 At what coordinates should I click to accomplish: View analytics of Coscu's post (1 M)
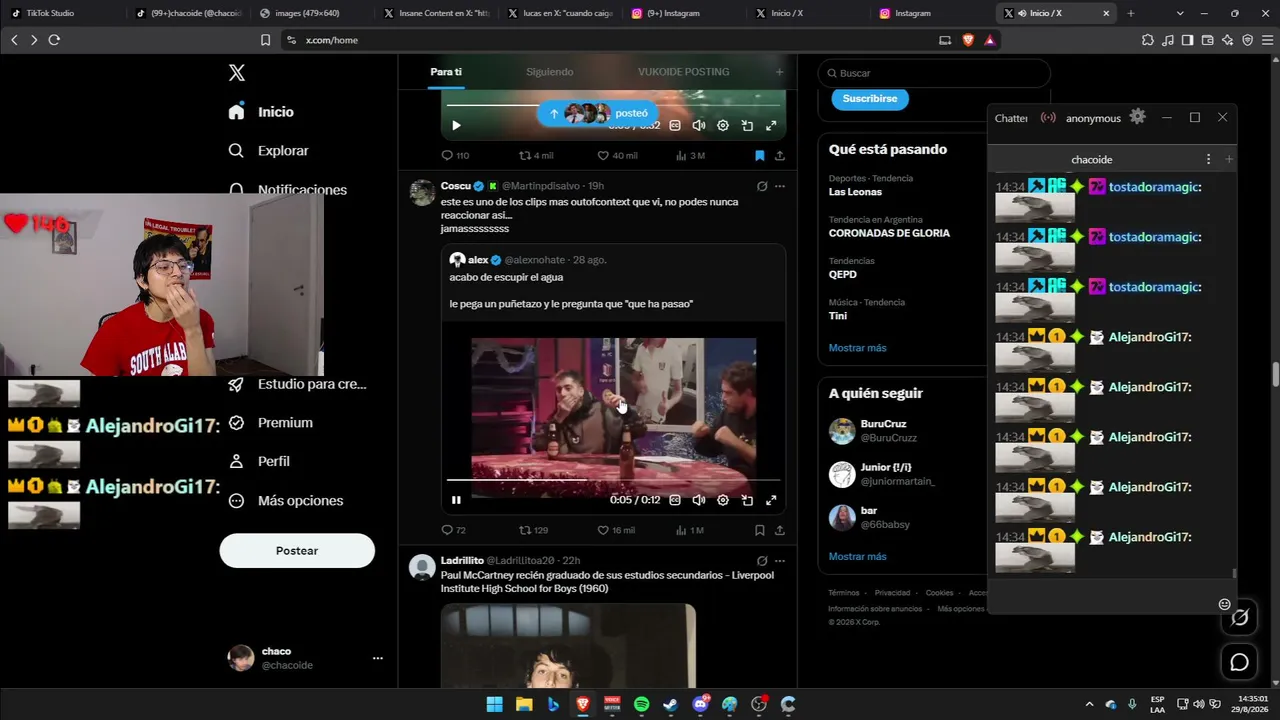coord(690,530)
